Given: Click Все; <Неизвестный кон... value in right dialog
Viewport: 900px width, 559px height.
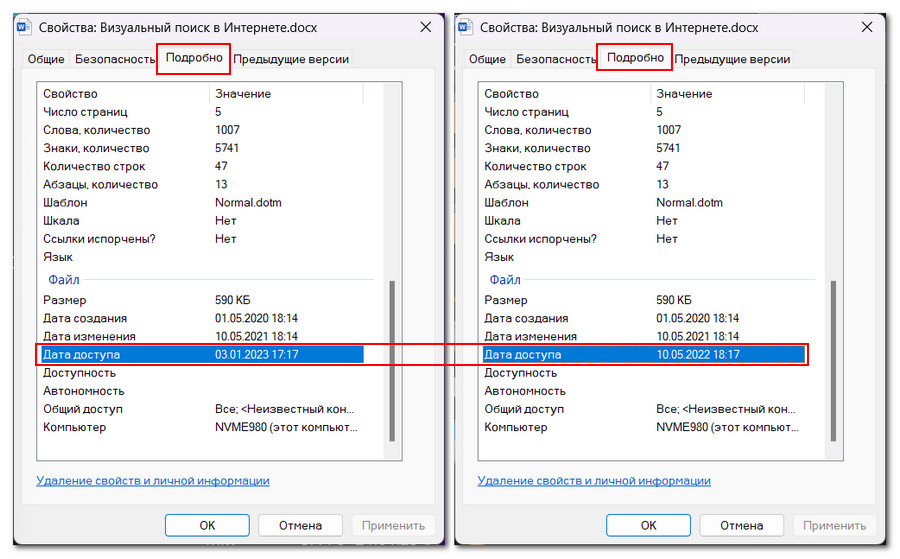Looking at the screenshot, I should (x=726, y=409).
